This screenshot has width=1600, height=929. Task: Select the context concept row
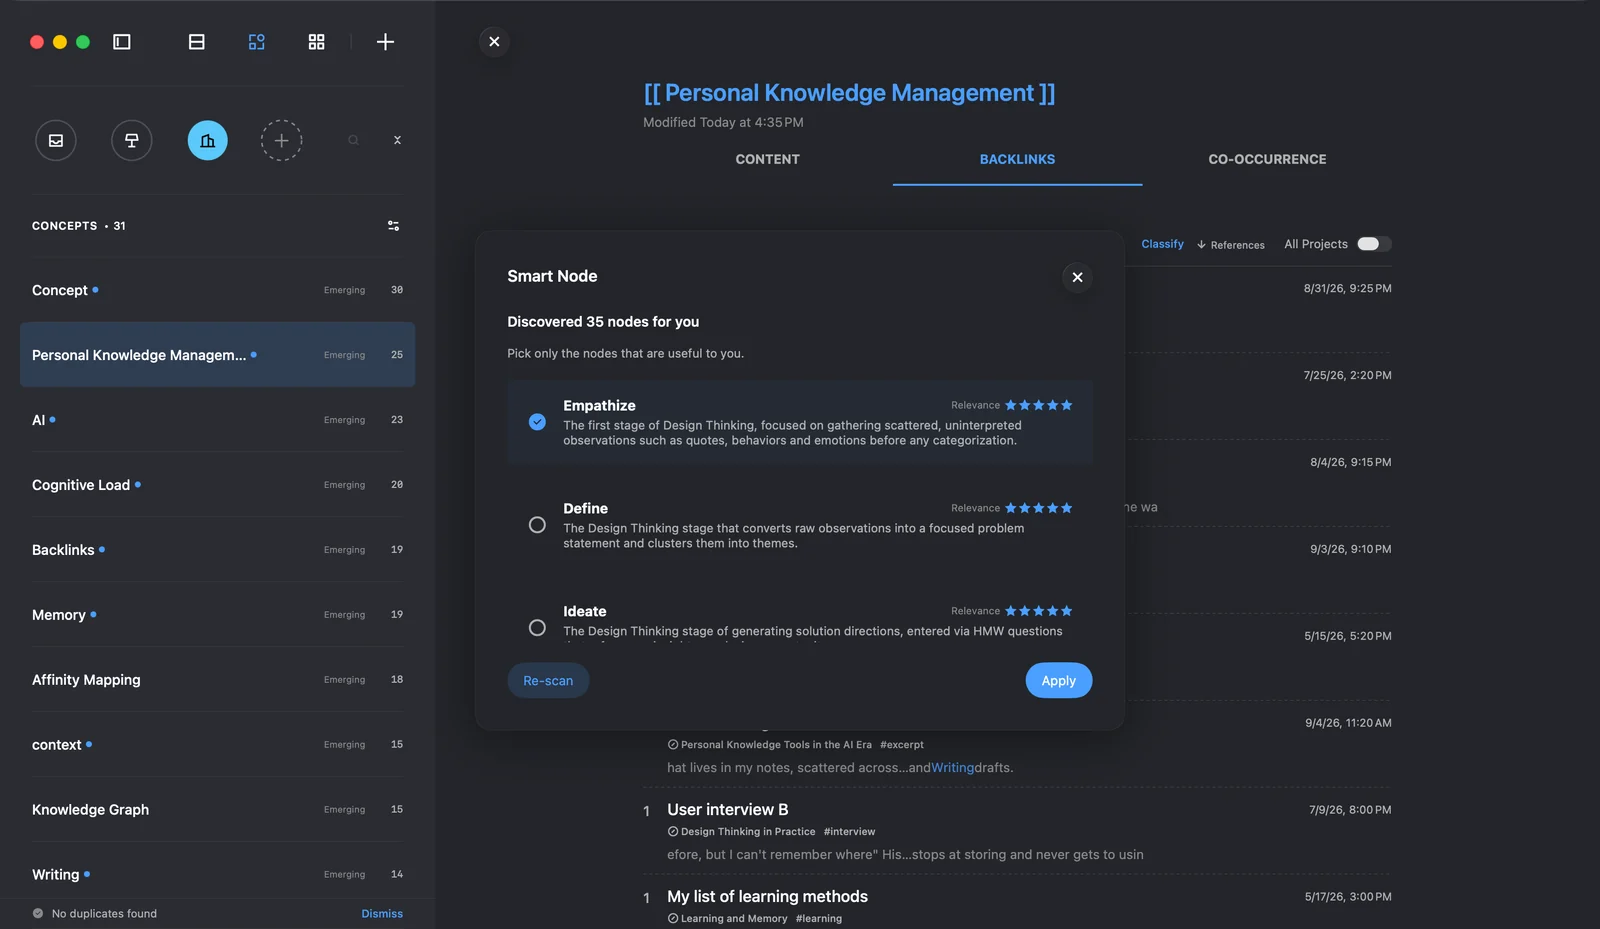217,745
